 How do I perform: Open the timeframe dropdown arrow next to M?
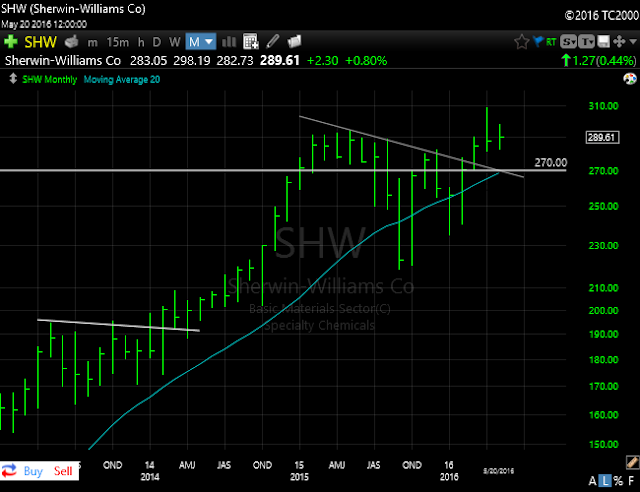click(x=209, y=42)
